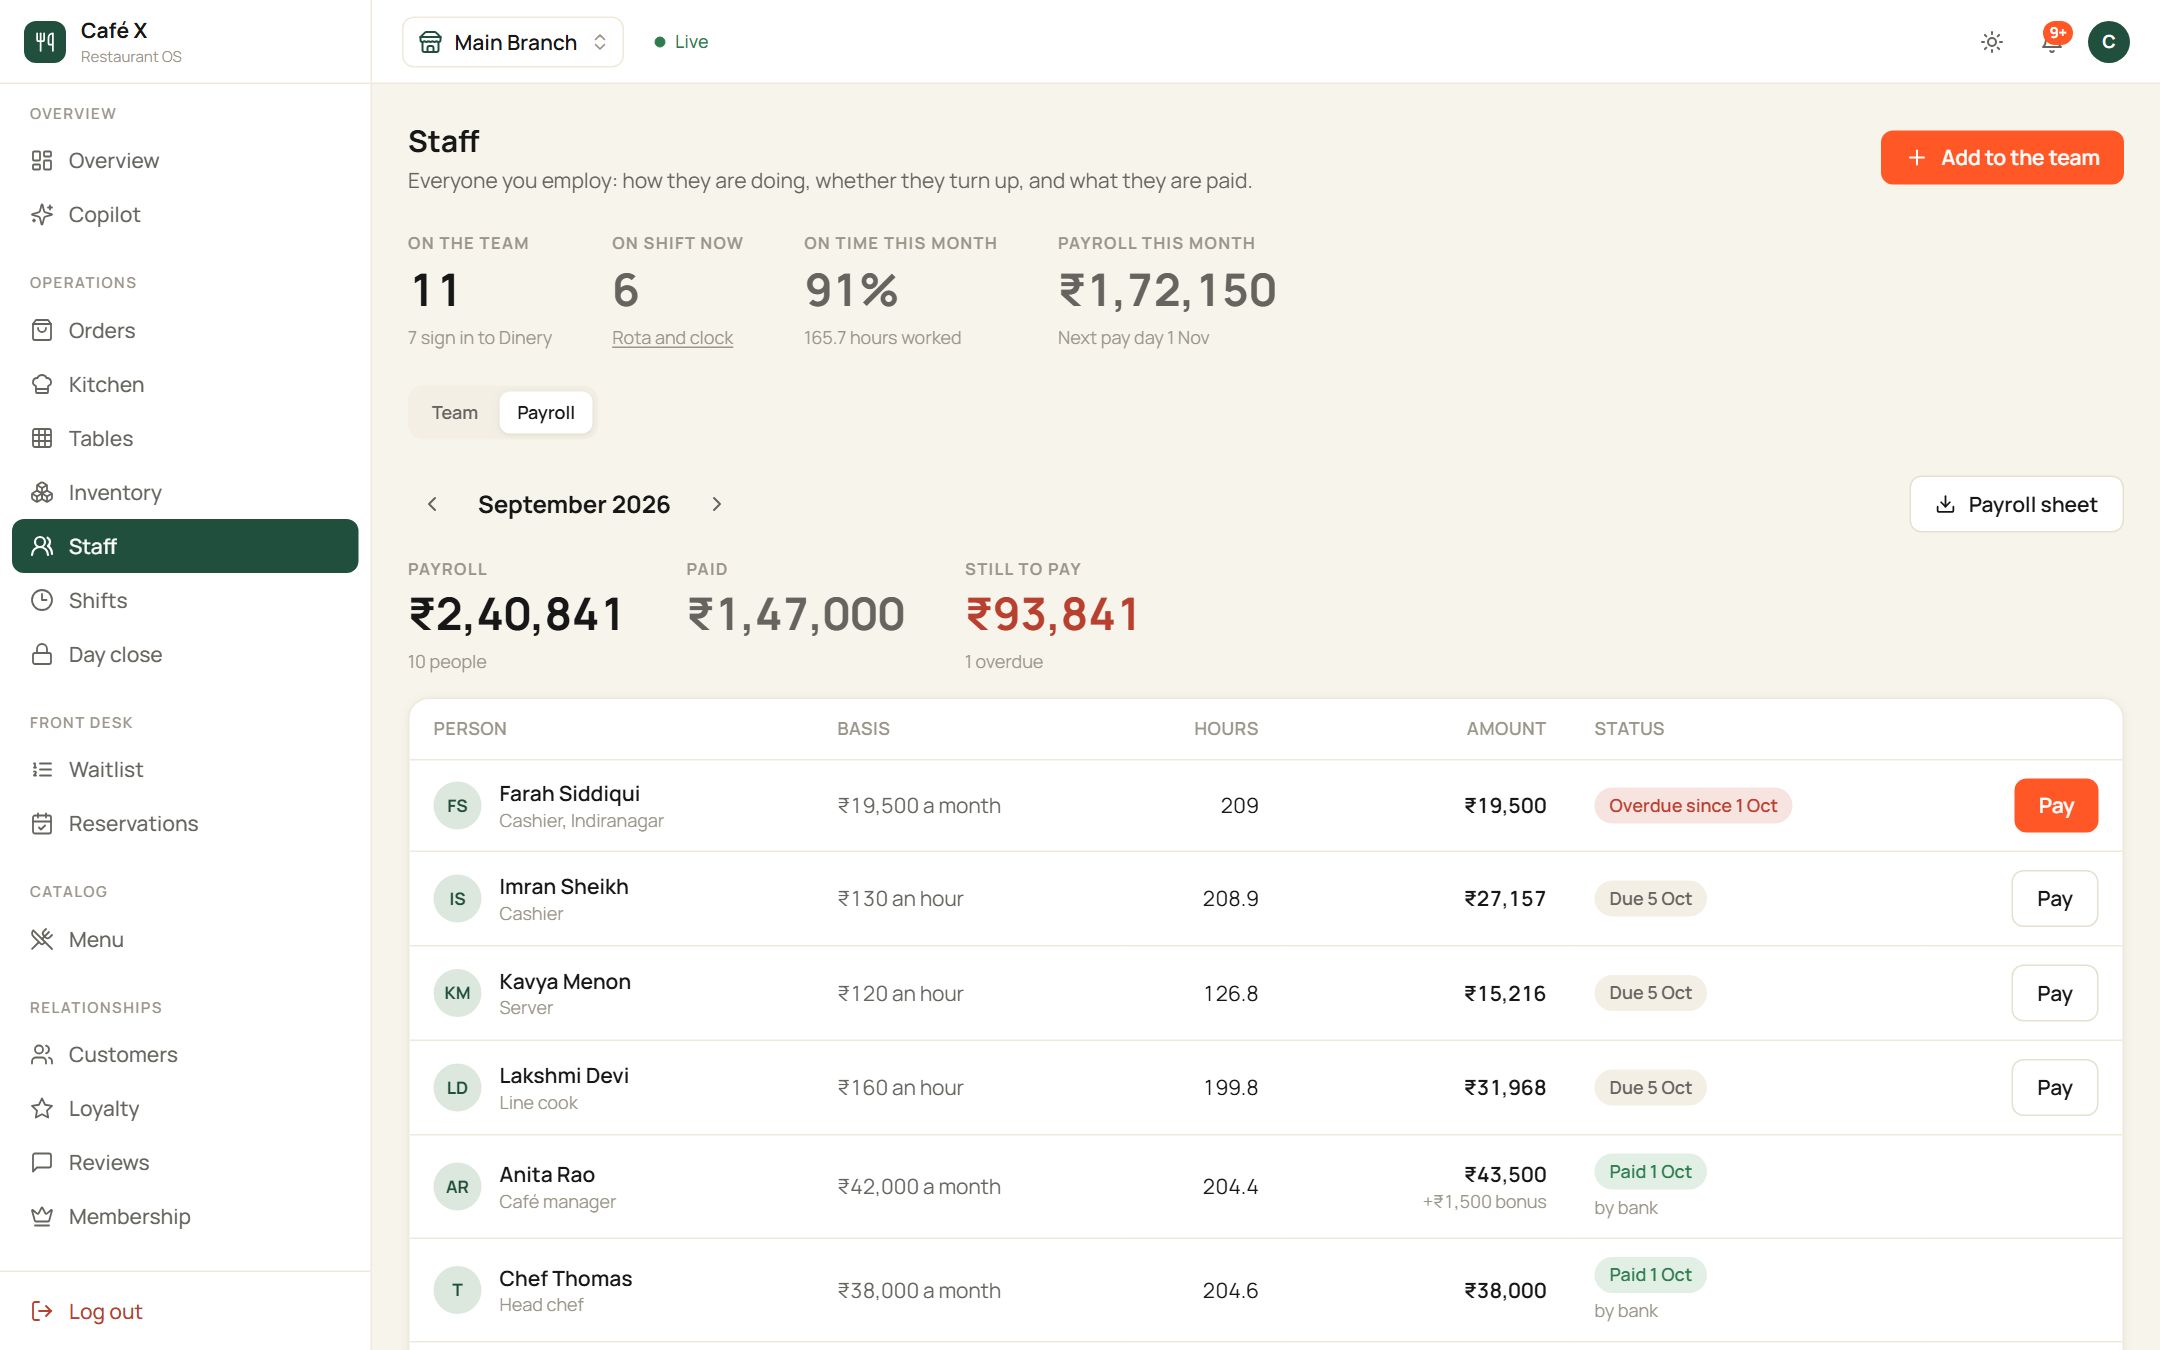Open the user avatar labelled C

pyautogui.click(x=2108, y=42)
